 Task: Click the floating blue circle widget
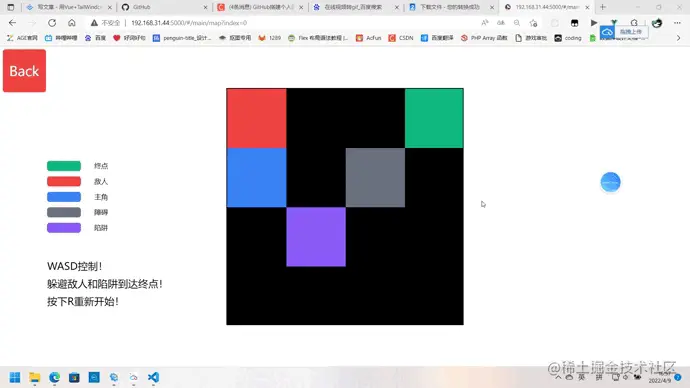point(610,182)
